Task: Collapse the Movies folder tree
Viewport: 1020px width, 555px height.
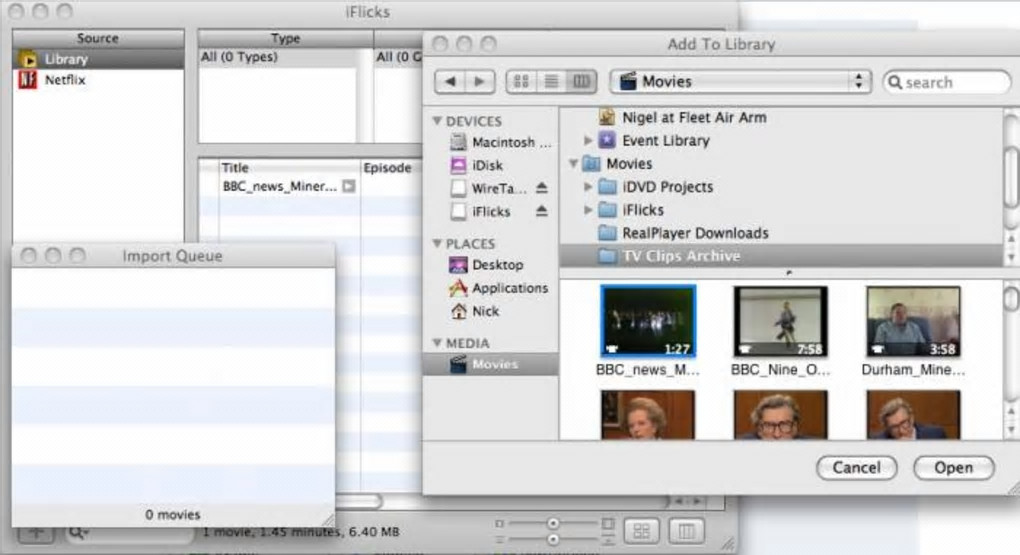Action: 573,164
